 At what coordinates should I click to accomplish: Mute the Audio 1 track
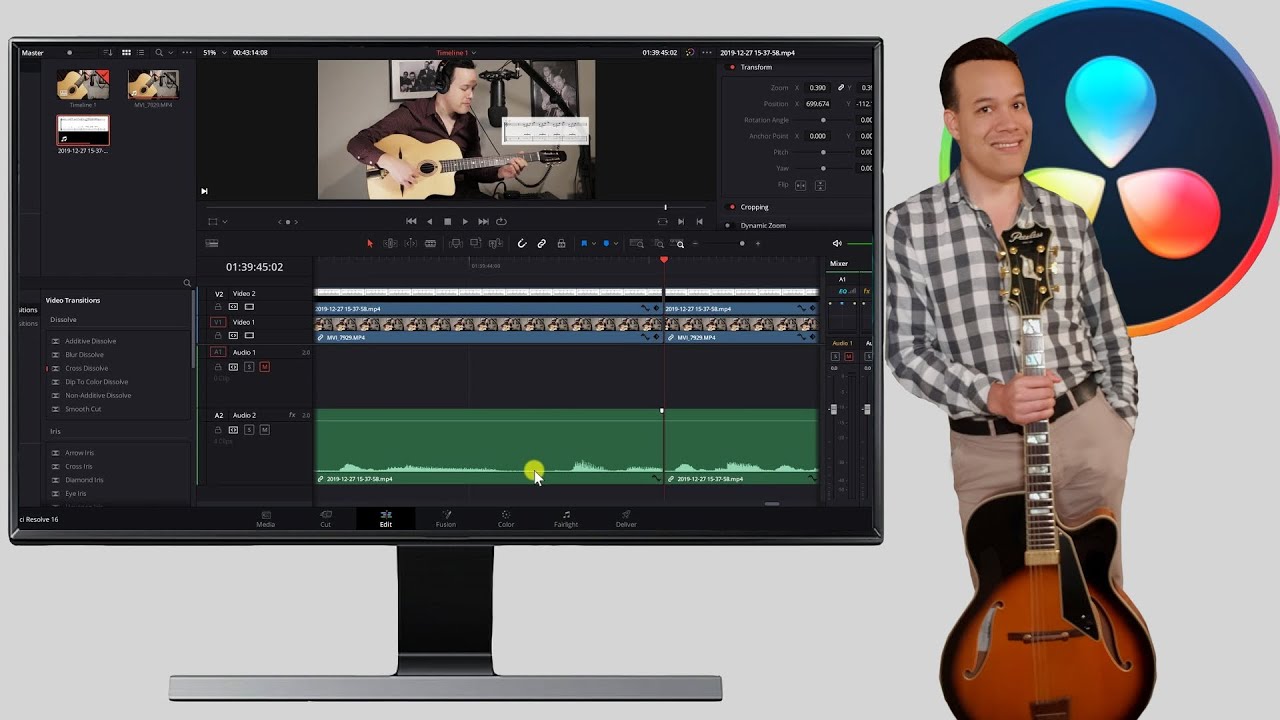[x=265, y=367]
